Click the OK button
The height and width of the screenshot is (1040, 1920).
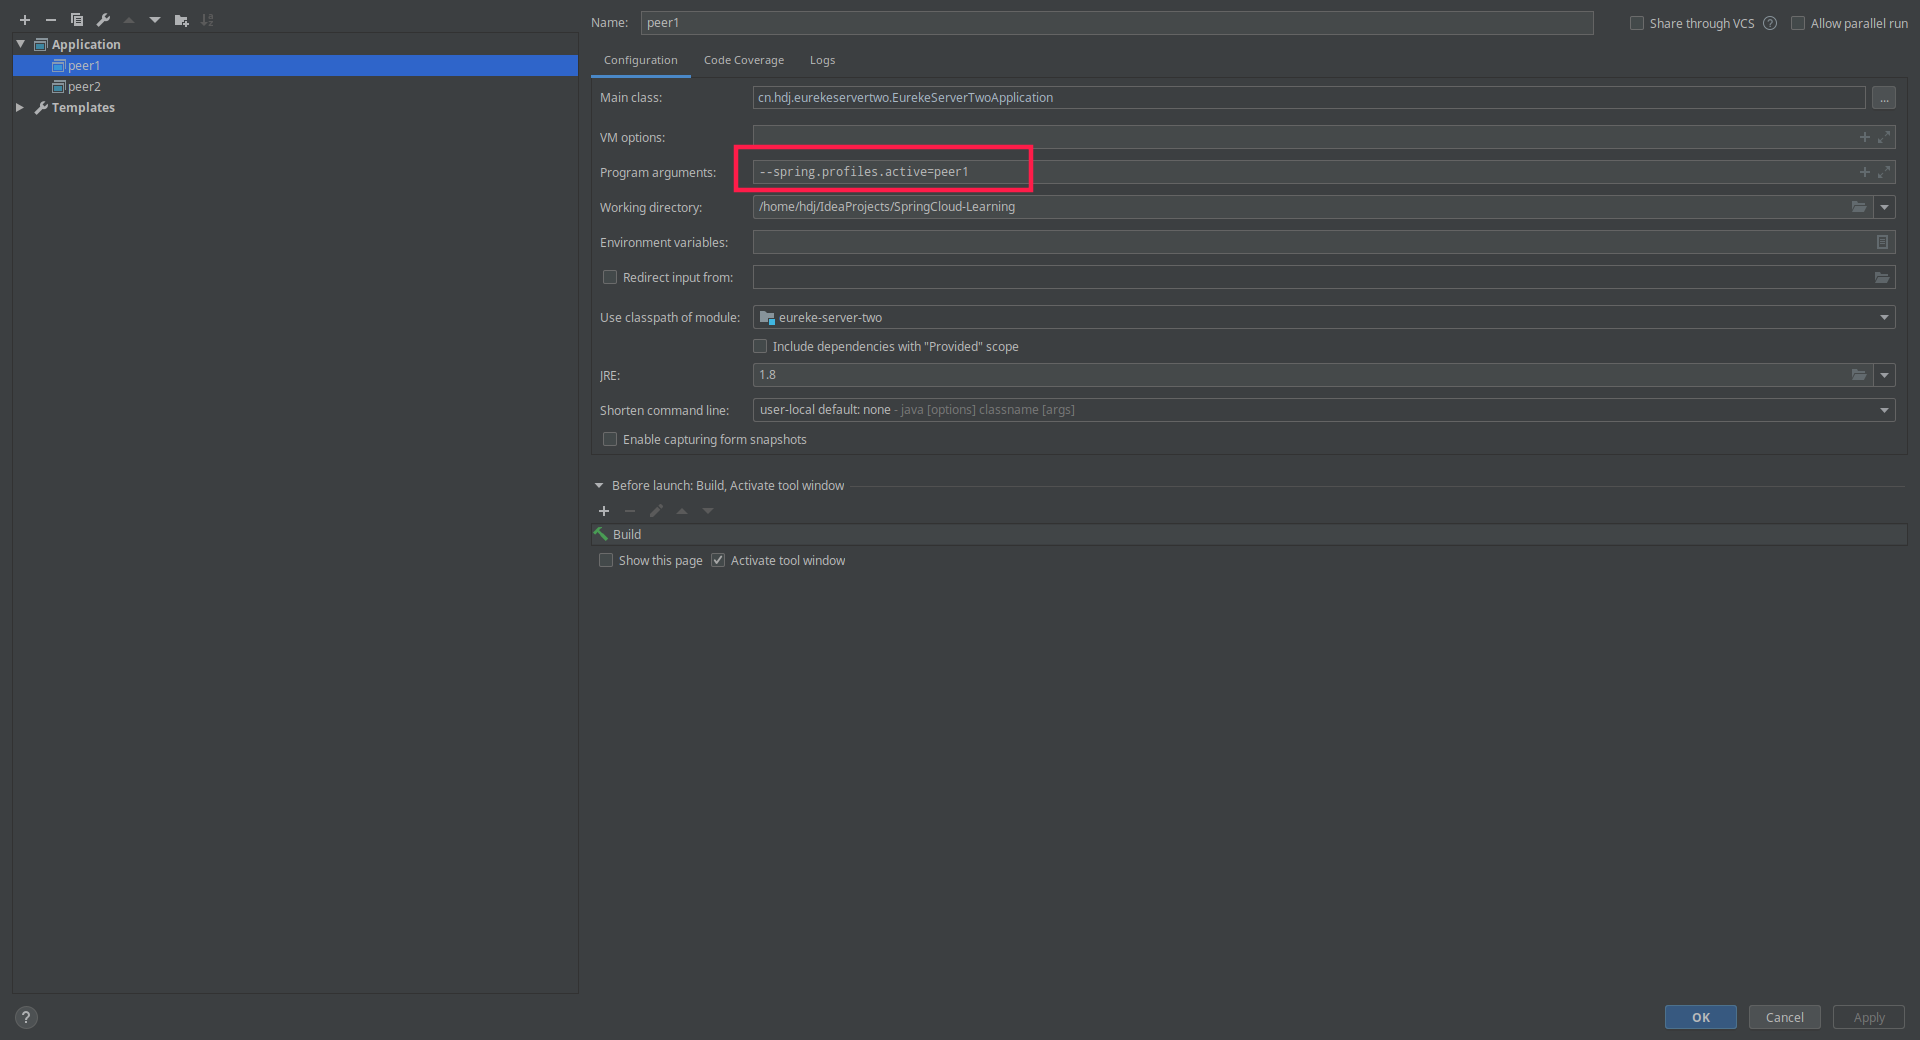1701,1017
